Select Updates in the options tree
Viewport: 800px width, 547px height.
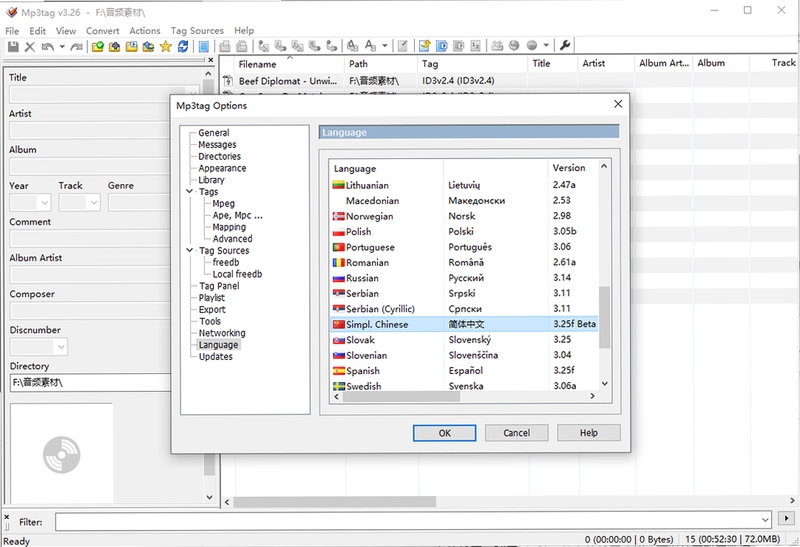click(216, 356)
